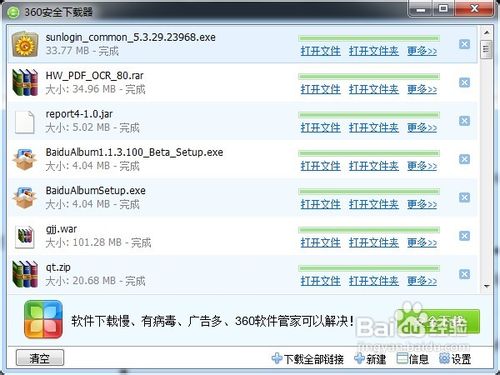
Task: Maximize the 360 downloader window
Action: click(443, 9)
